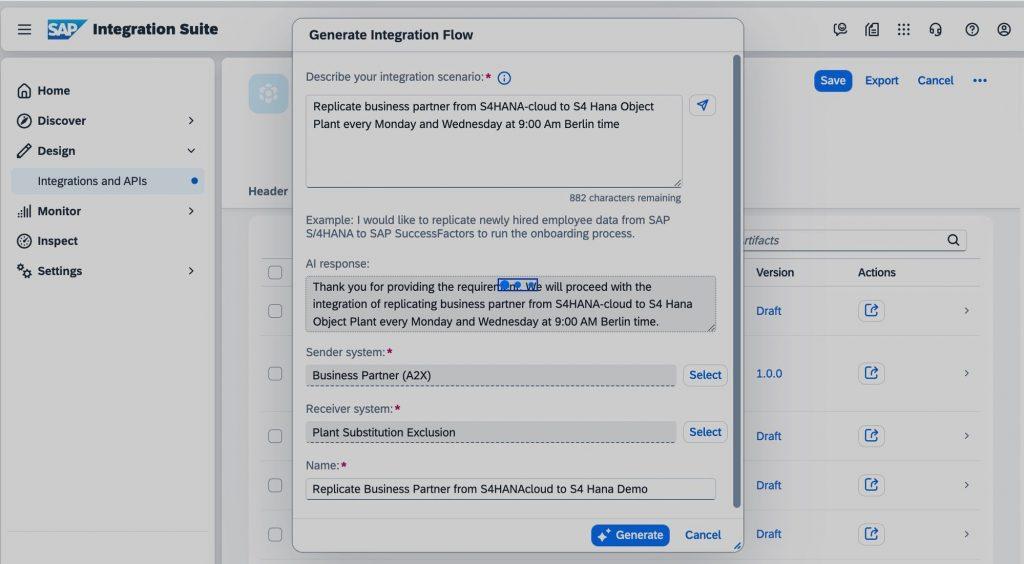The width and height of the screenshot is (1024, 564).
Task: Expand the first Draft row arrow
Action: (967, 310)
